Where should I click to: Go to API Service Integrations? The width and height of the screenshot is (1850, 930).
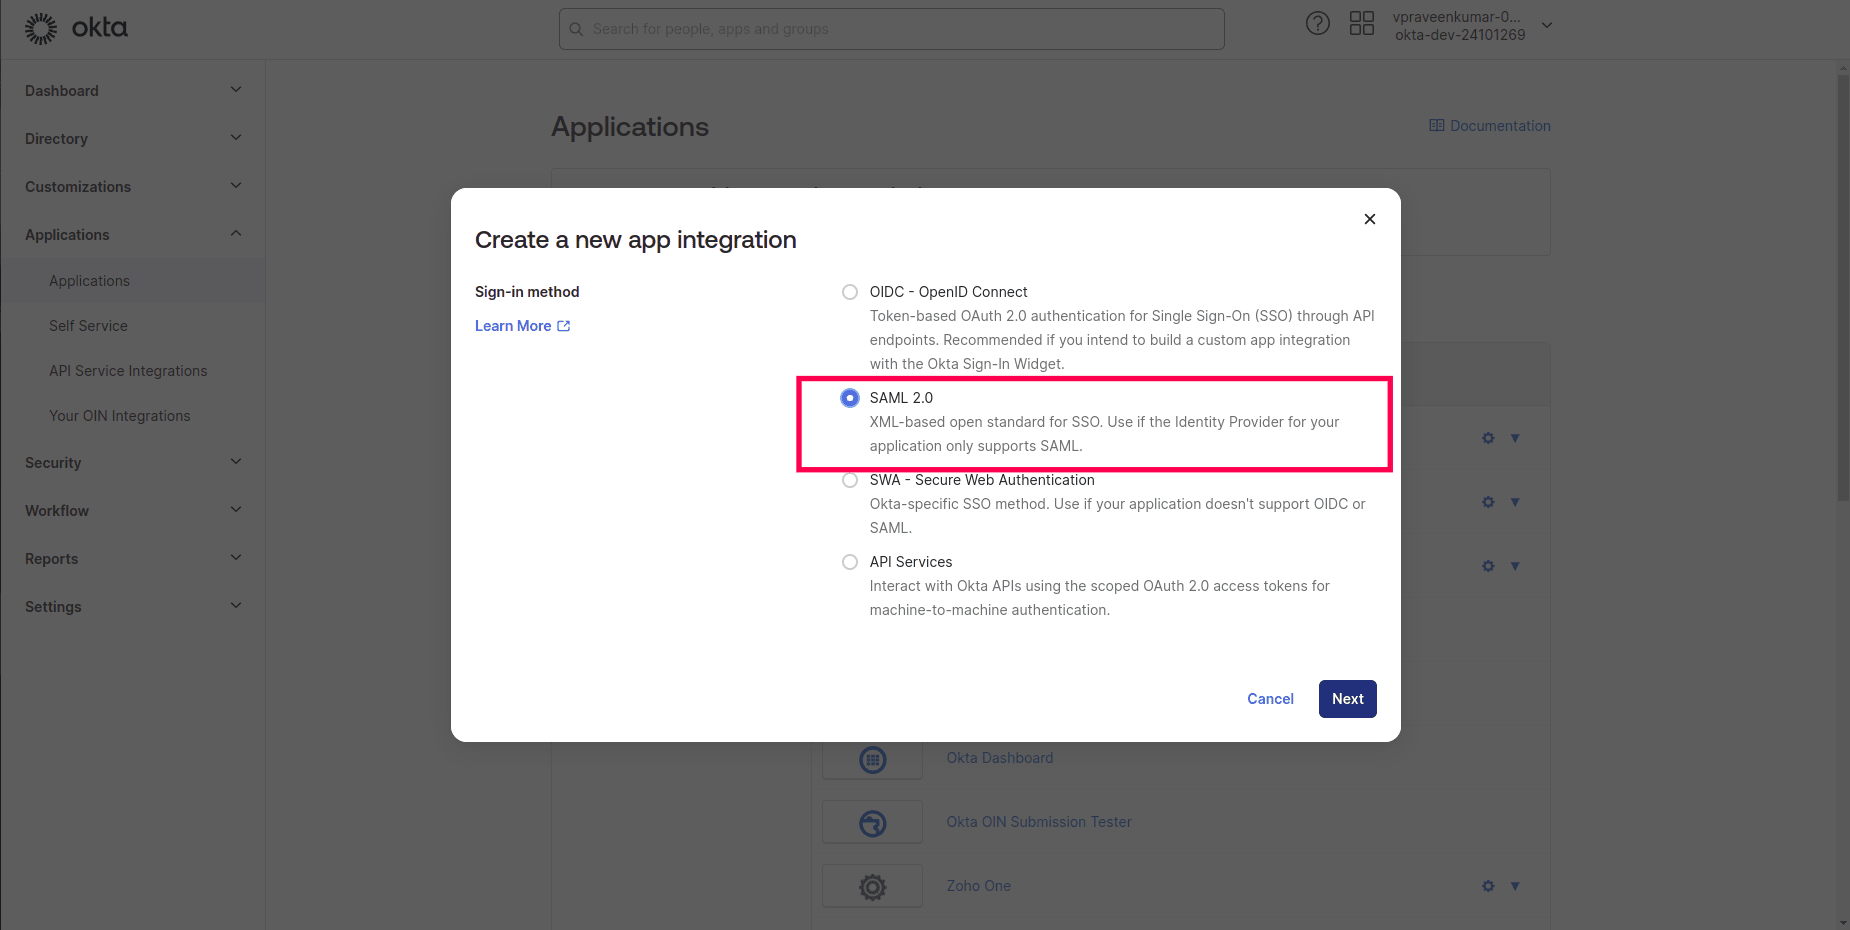click(128, 370)
